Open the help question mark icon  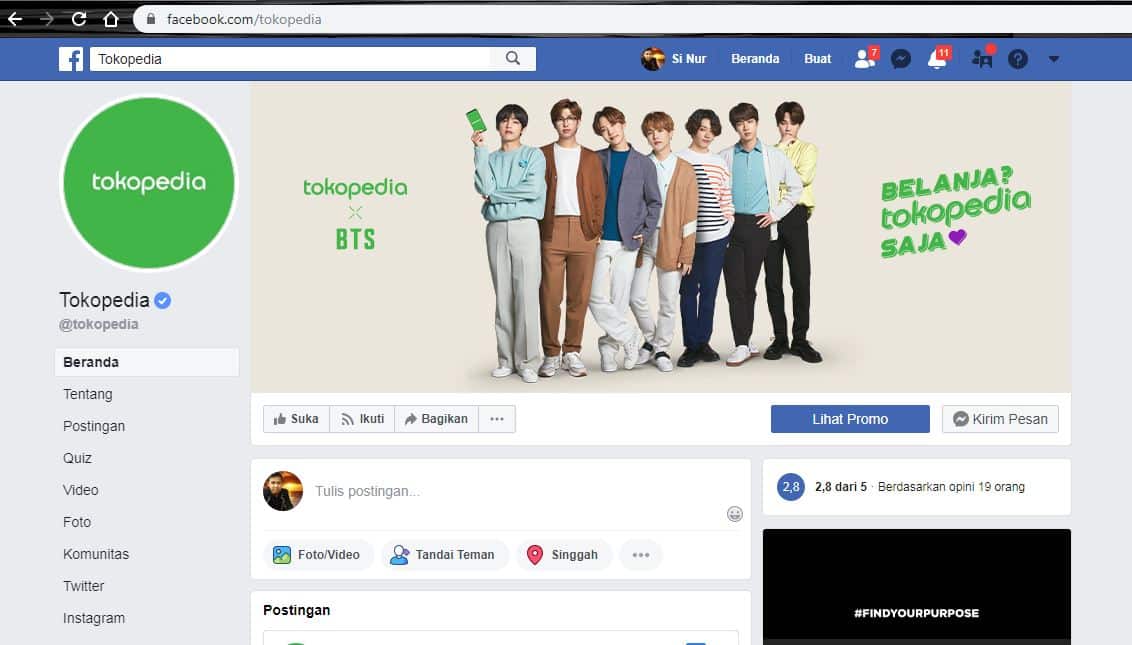click(1018, 59)
